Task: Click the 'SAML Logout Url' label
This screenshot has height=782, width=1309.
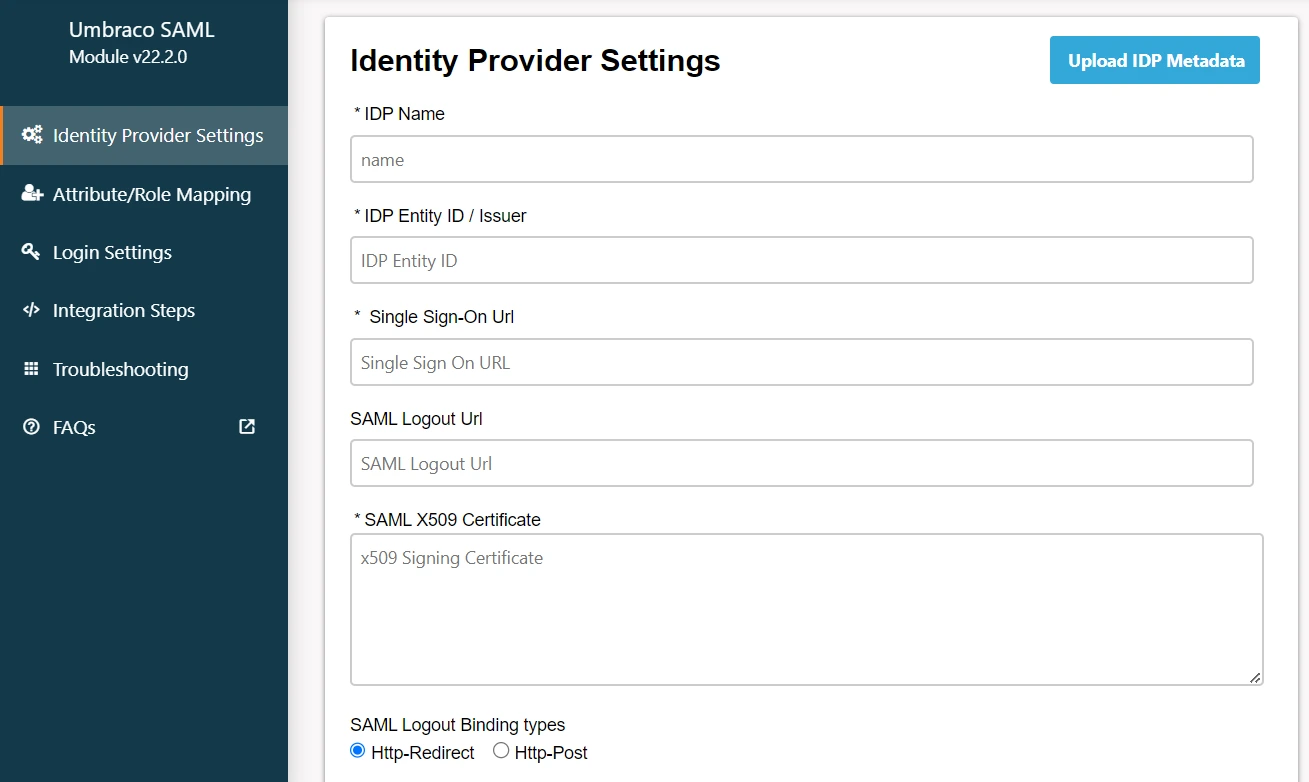Action: 416,419
